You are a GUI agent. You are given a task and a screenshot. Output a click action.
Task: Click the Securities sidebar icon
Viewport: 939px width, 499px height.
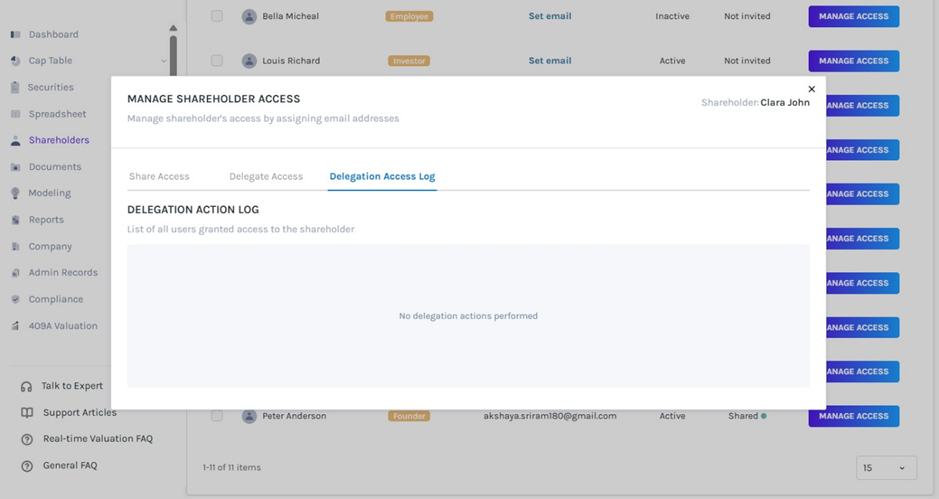click(15, 87)
